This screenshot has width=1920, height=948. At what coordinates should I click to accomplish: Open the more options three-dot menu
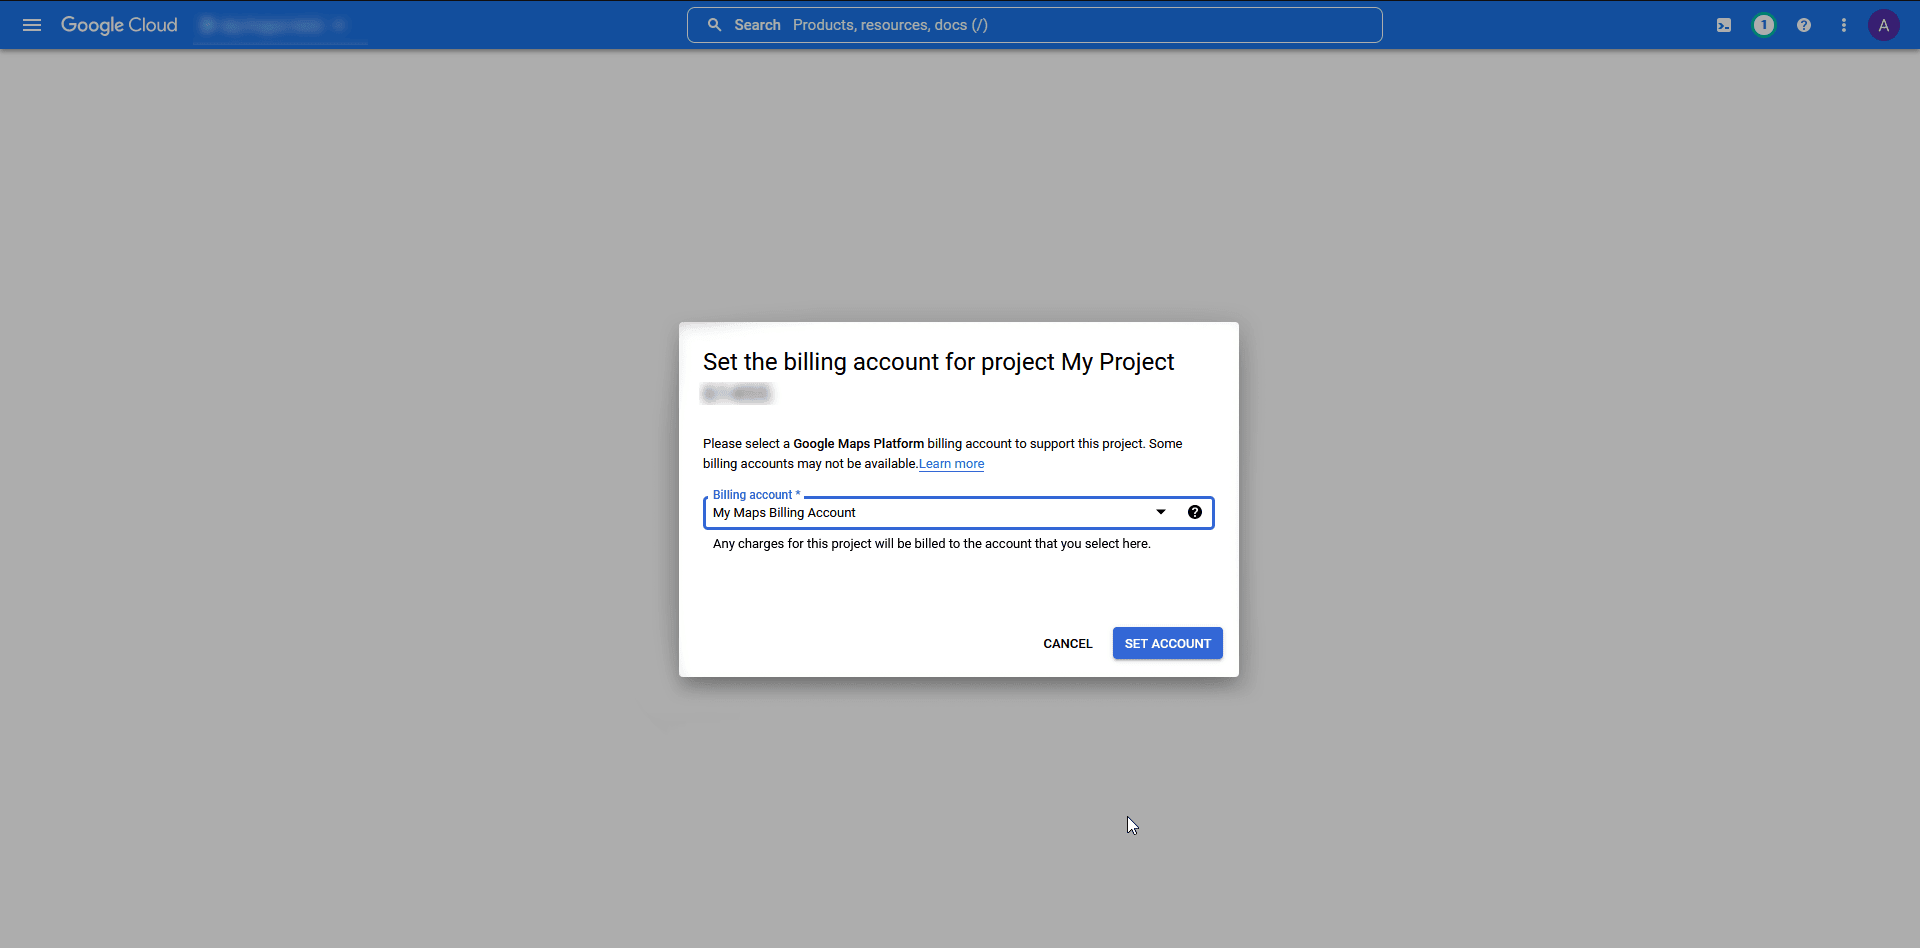point(1843,25)
